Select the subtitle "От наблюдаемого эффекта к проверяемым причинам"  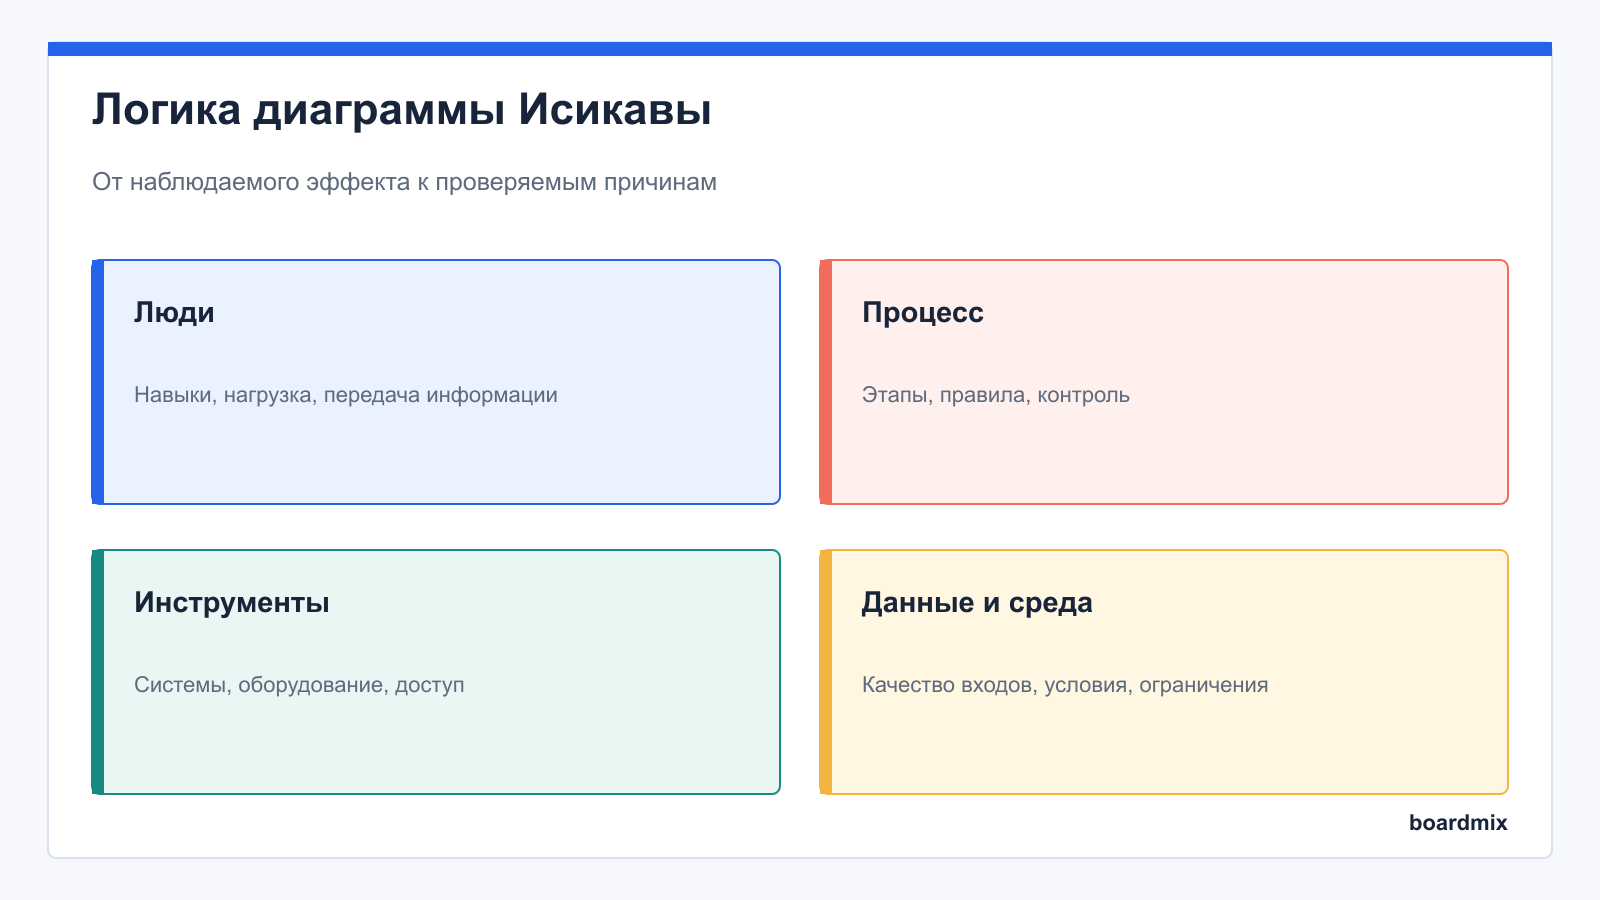pyautogui.click(x=404, y=182)
